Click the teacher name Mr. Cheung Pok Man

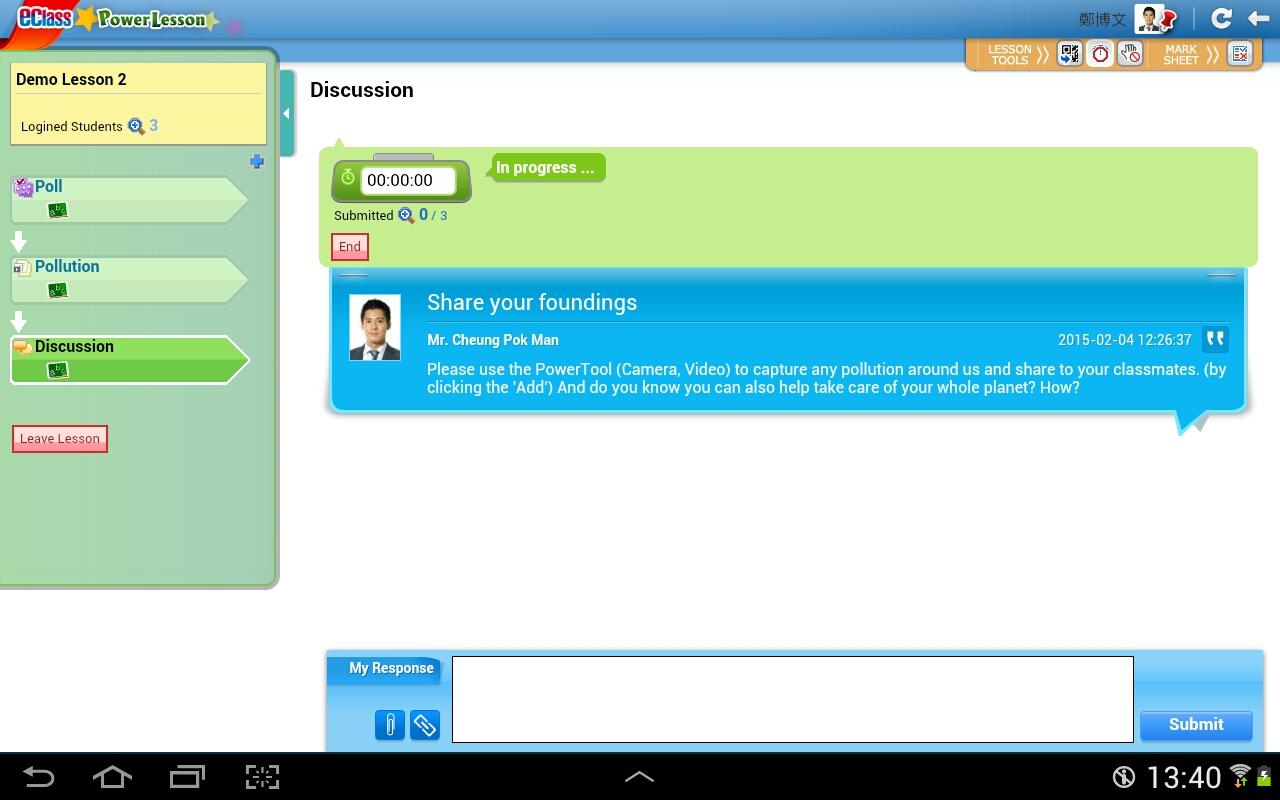pyautogui.click(x=493, y=340)
